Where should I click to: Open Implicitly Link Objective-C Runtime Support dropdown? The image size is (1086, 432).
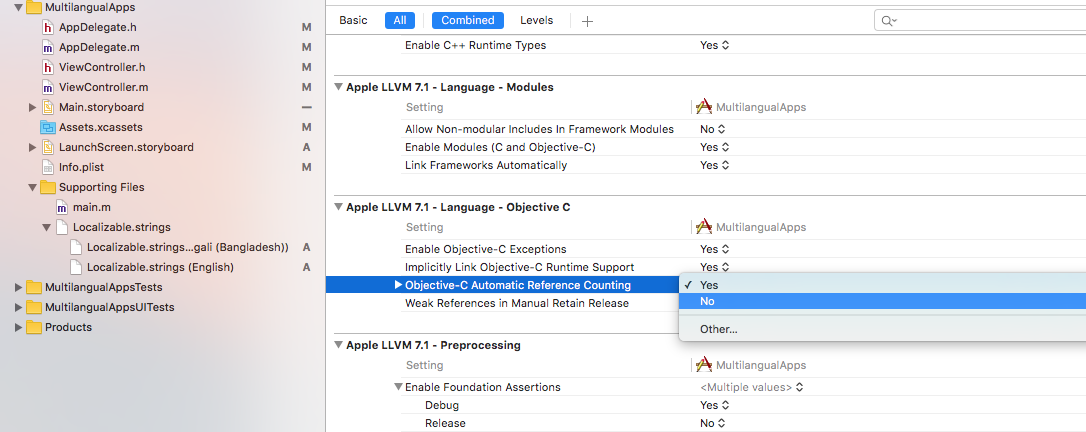pyautogui.click(x=715, y=267)
